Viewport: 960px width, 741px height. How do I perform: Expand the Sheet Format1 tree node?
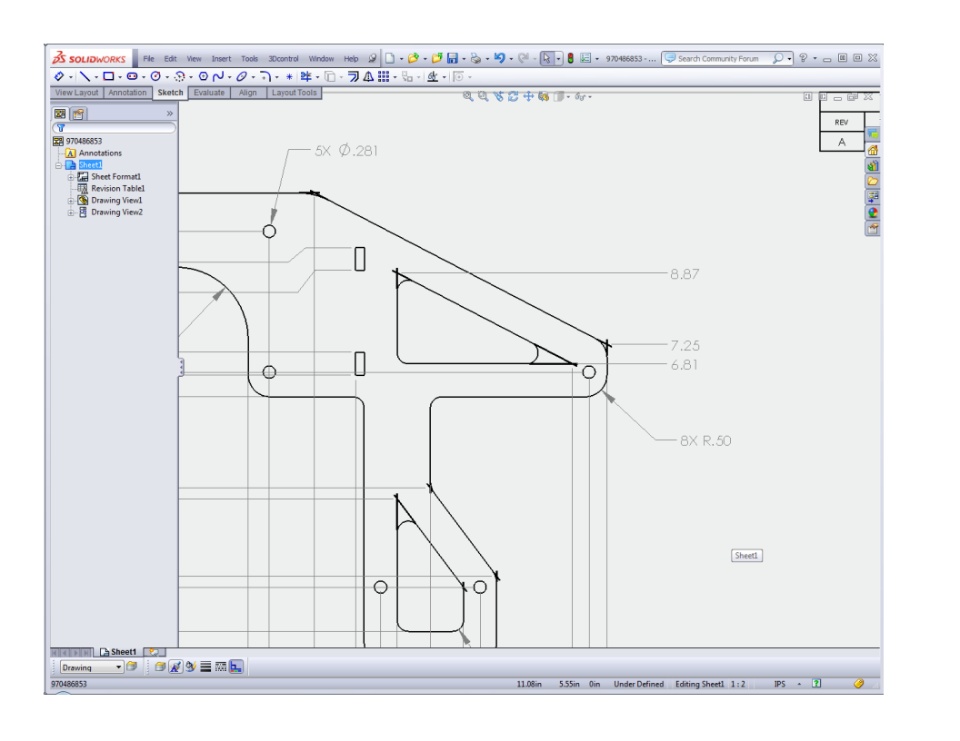tap(70, 177)
